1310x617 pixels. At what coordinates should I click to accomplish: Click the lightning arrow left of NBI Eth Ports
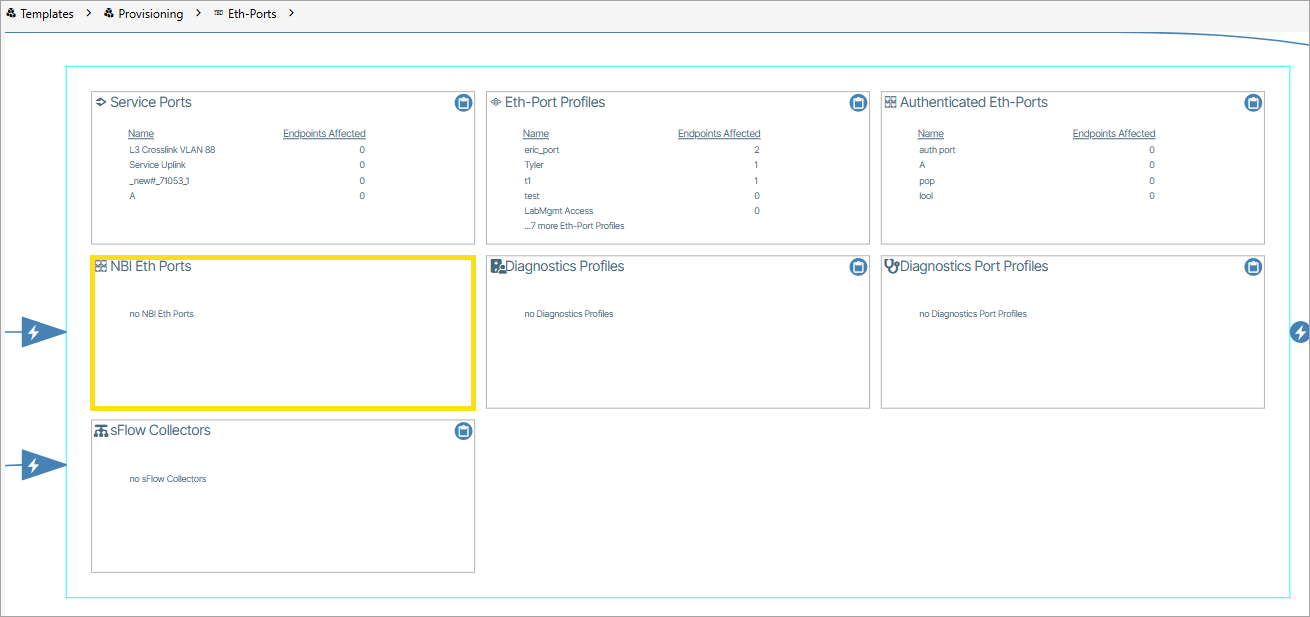[37, 332]
